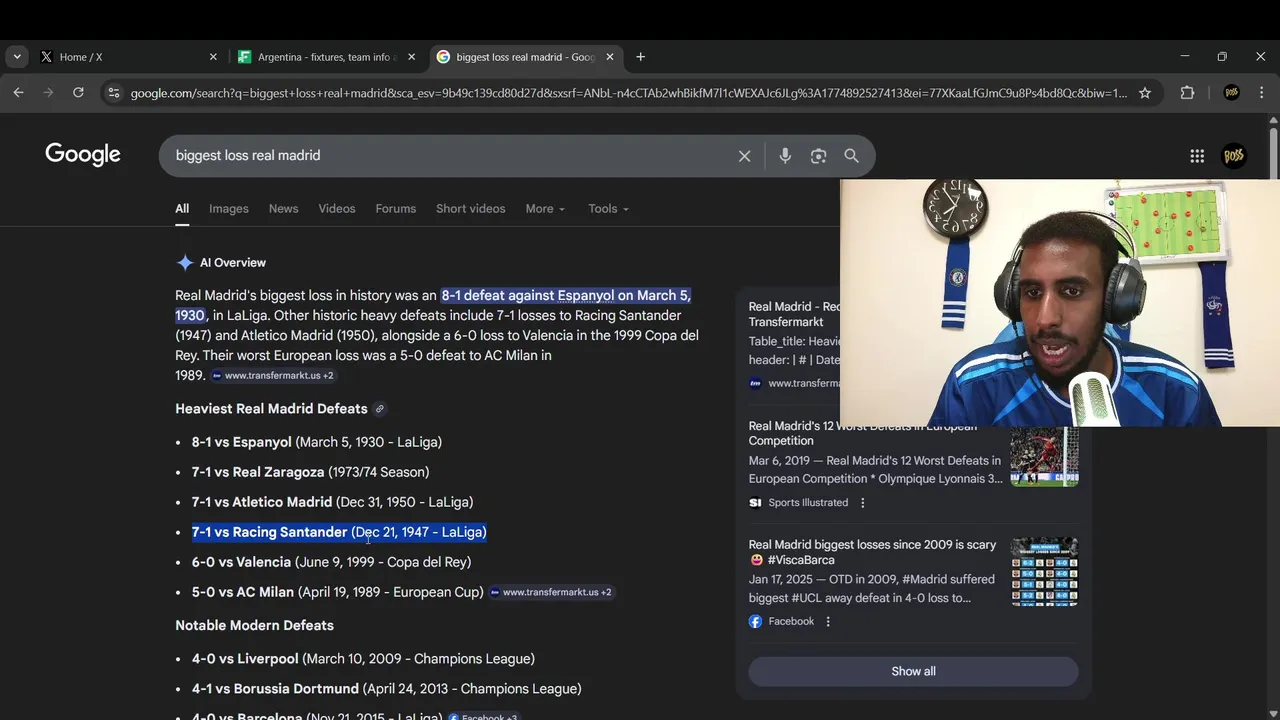Screen dimensions: 1280x720
Task: Clear the search query with X
Action: pyautogui.click(x=744, y=156)
